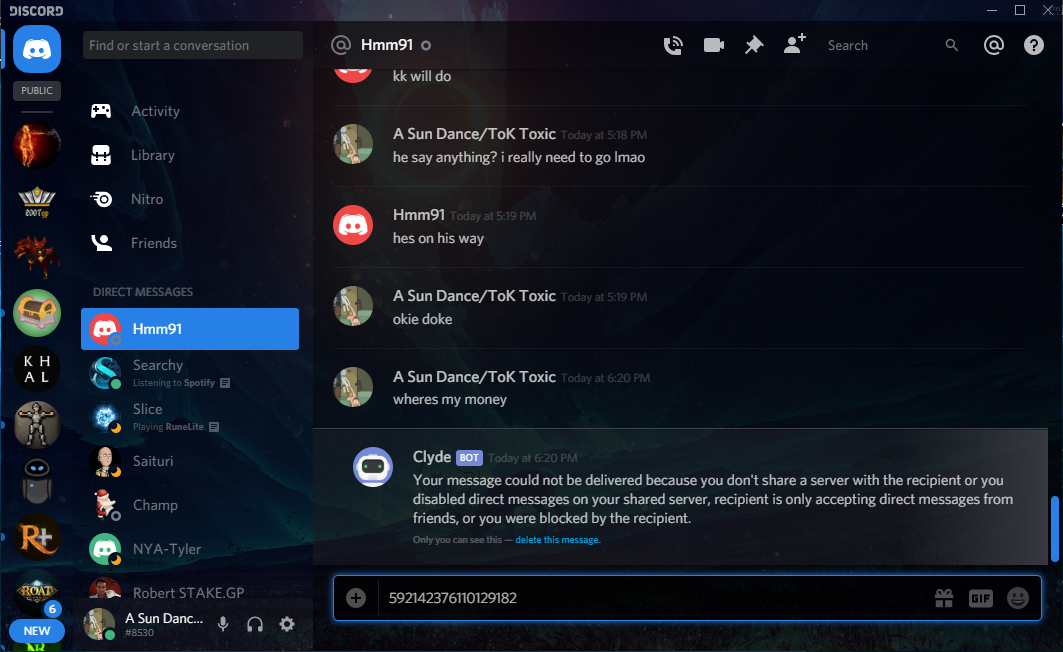
Task: Open the grey statue figure server icon
Action: click(37, 425)
